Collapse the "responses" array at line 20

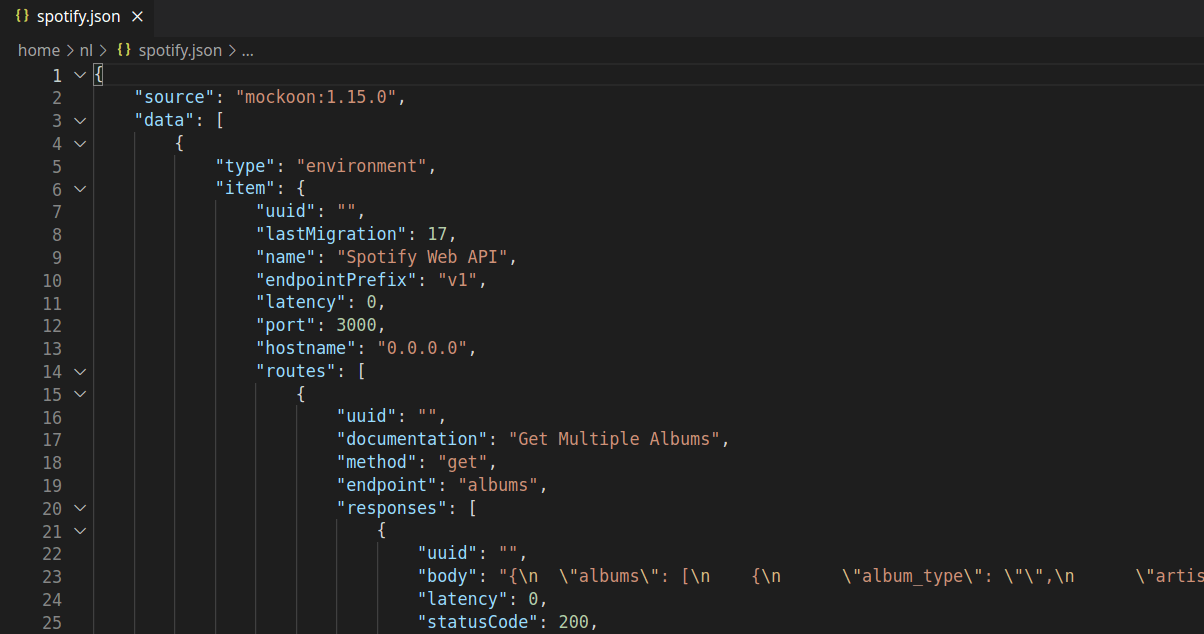79,508
